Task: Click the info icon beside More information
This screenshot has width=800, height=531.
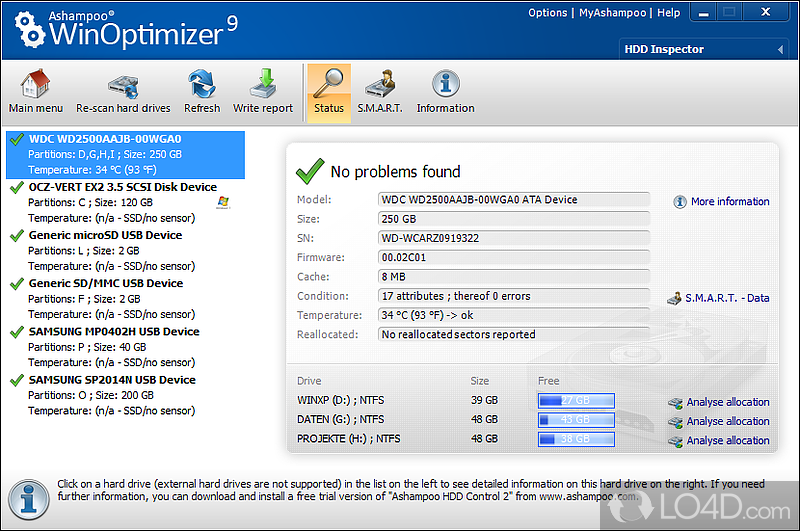Action: pos(681,201)
